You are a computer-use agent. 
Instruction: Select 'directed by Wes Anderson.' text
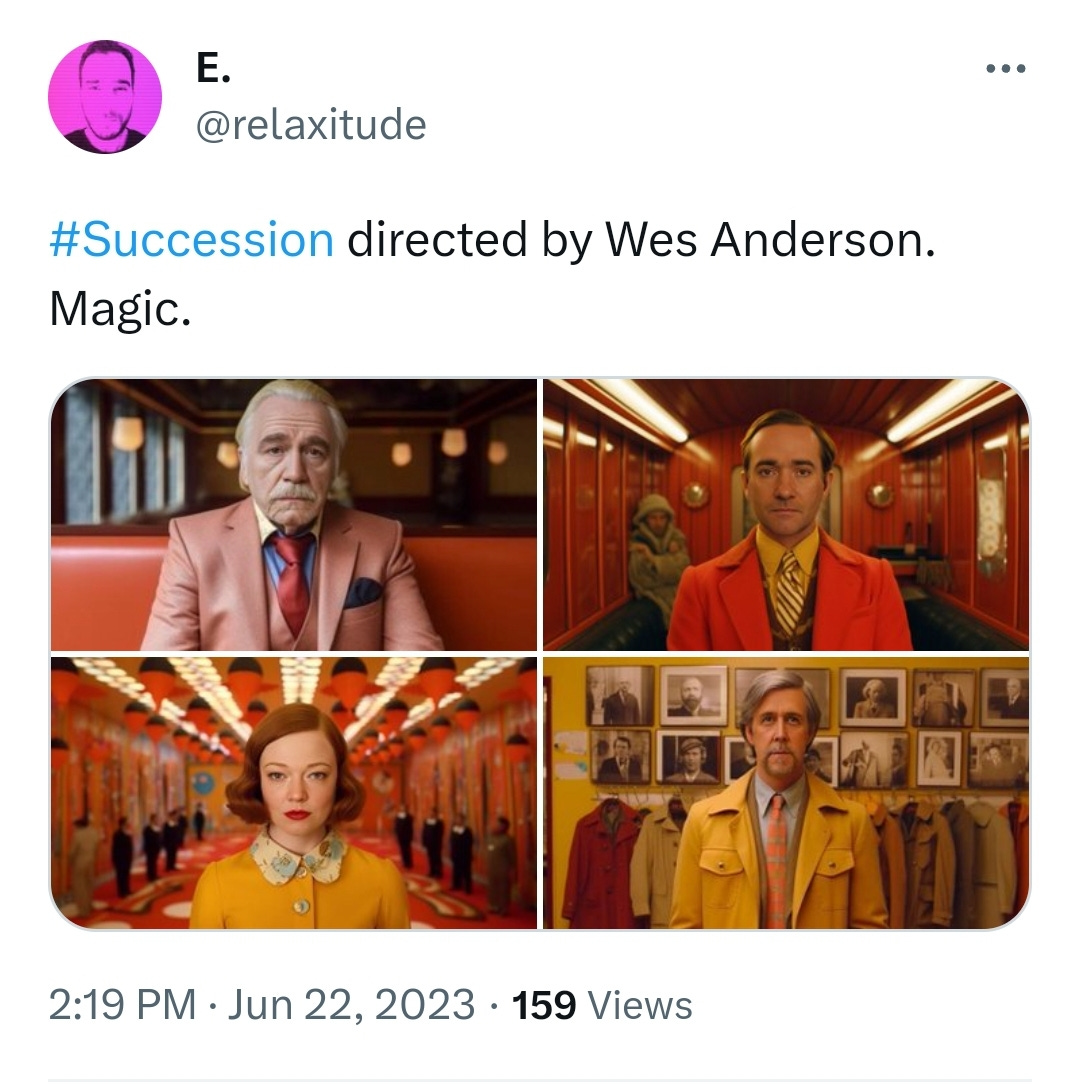(x=641, y=240)
